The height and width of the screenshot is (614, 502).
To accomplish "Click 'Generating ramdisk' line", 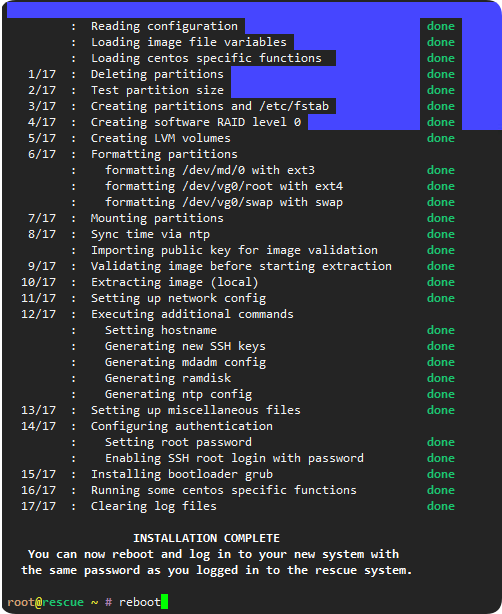I will [x=168, y=378].
